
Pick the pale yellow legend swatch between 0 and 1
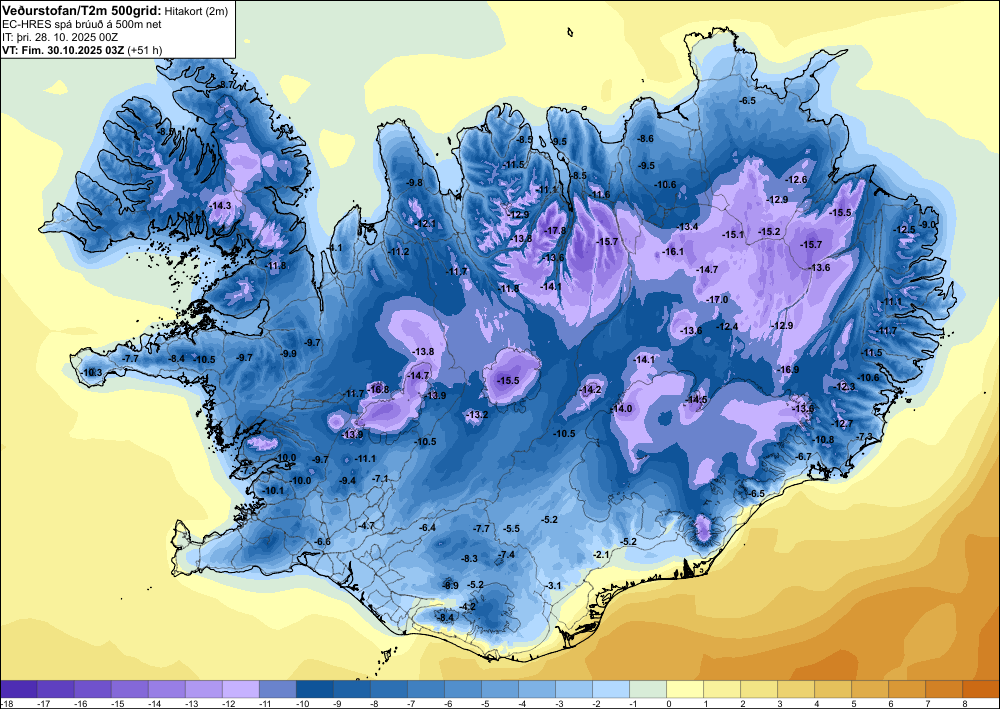(685, 689)
